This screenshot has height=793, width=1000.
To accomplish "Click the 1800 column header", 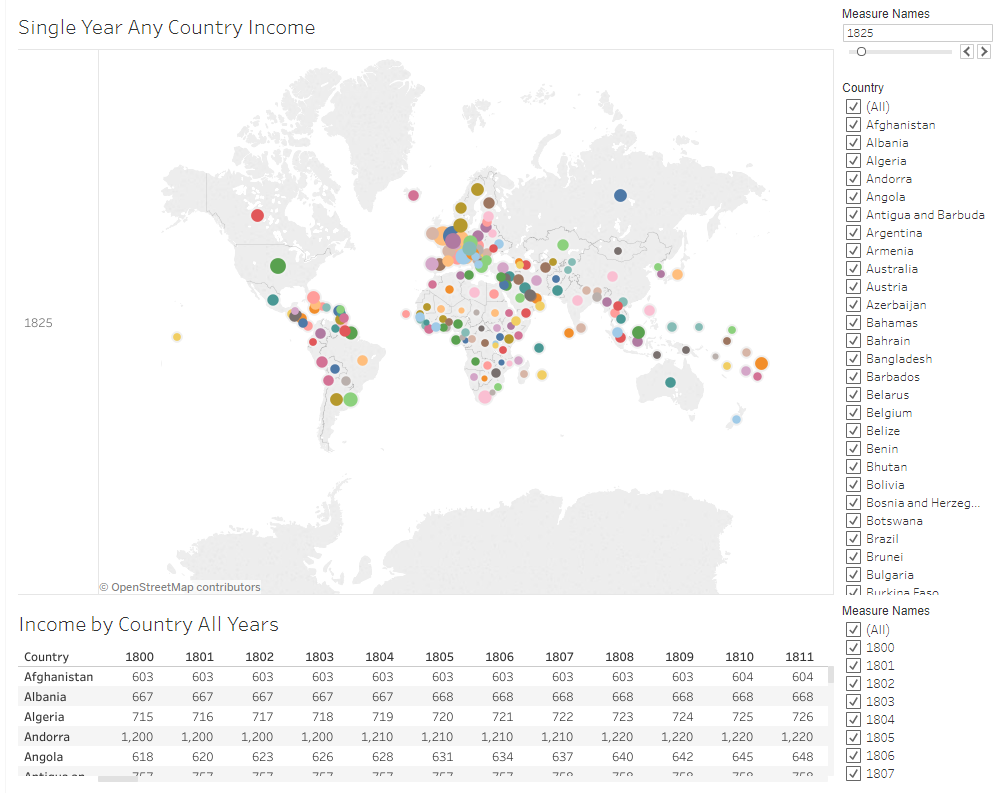I will [x=140, y=657].
